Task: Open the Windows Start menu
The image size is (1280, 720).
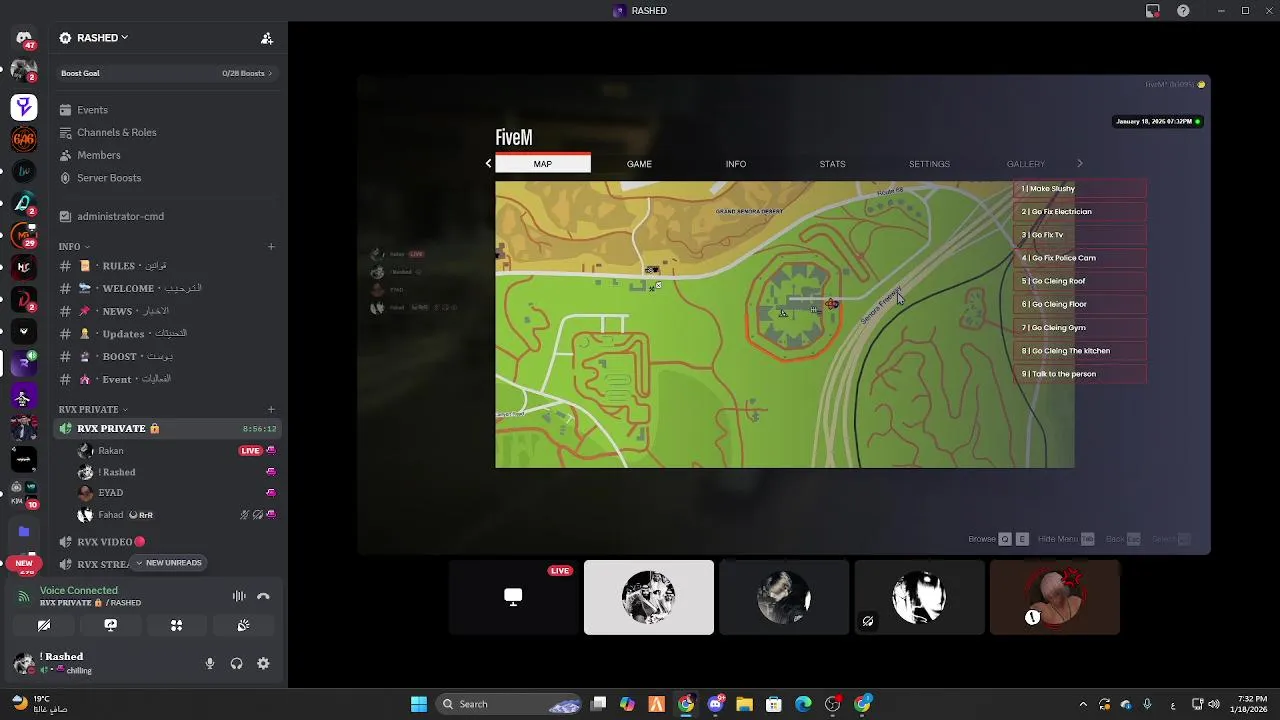Action: 419,704
